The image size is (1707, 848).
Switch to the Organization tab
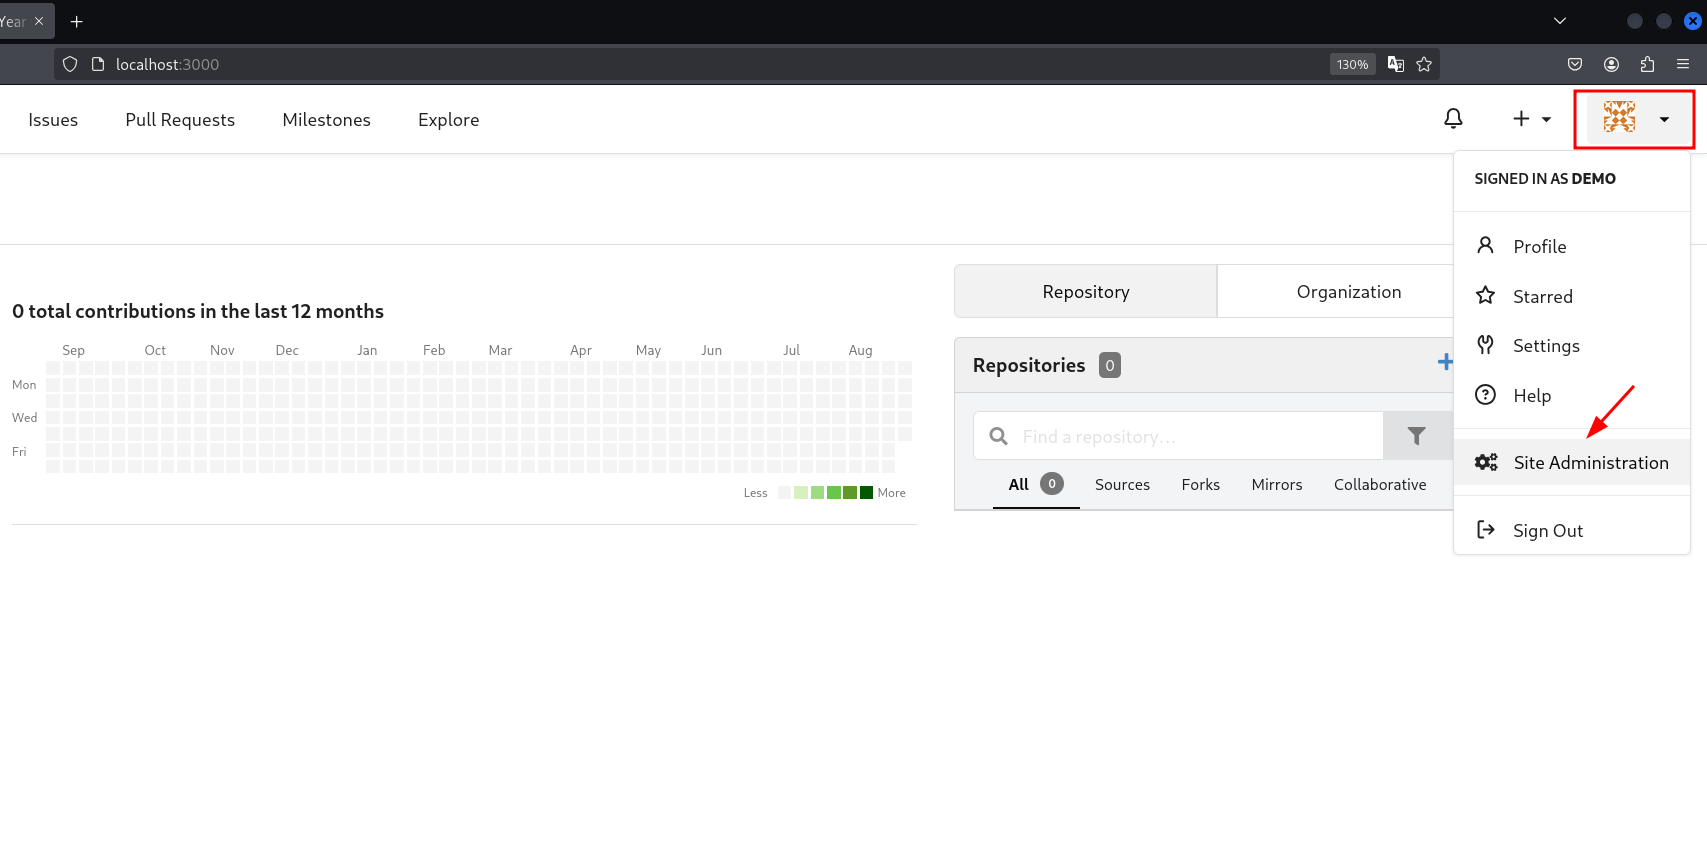click(1348, 292)
